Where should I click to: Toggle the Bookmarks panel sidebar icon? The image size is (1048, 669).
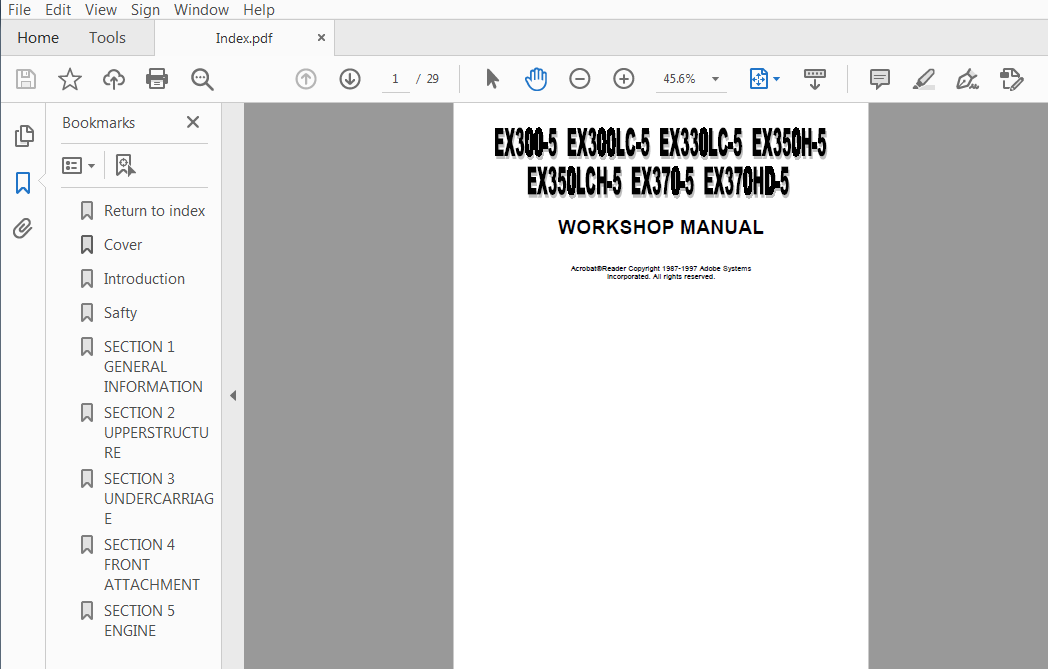coord(23,182)
